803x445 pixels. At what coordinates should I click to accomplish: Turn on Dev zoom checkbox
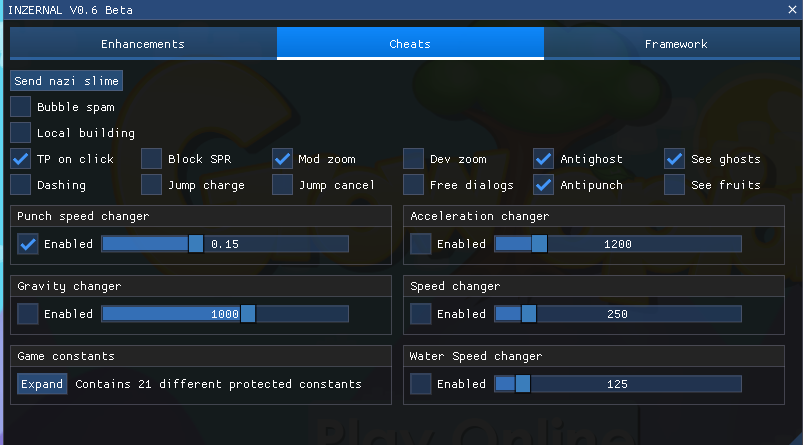pyautogui.click(x=413, y=159)
